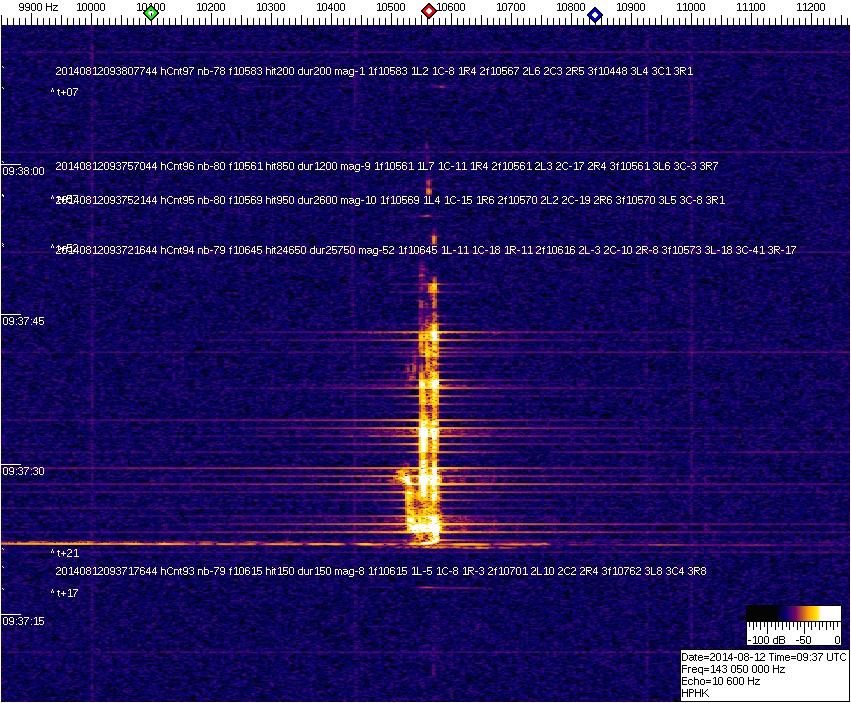Screen dimensions: 851x703
Task: Click the t+21 event marker
Action: pyautogui.click(x=66, y=553)
